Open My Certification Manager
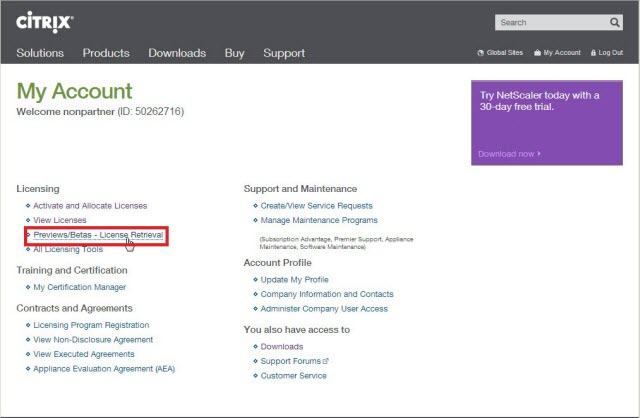This screenshot has height=418, width=640. click(x=80, y=287)
